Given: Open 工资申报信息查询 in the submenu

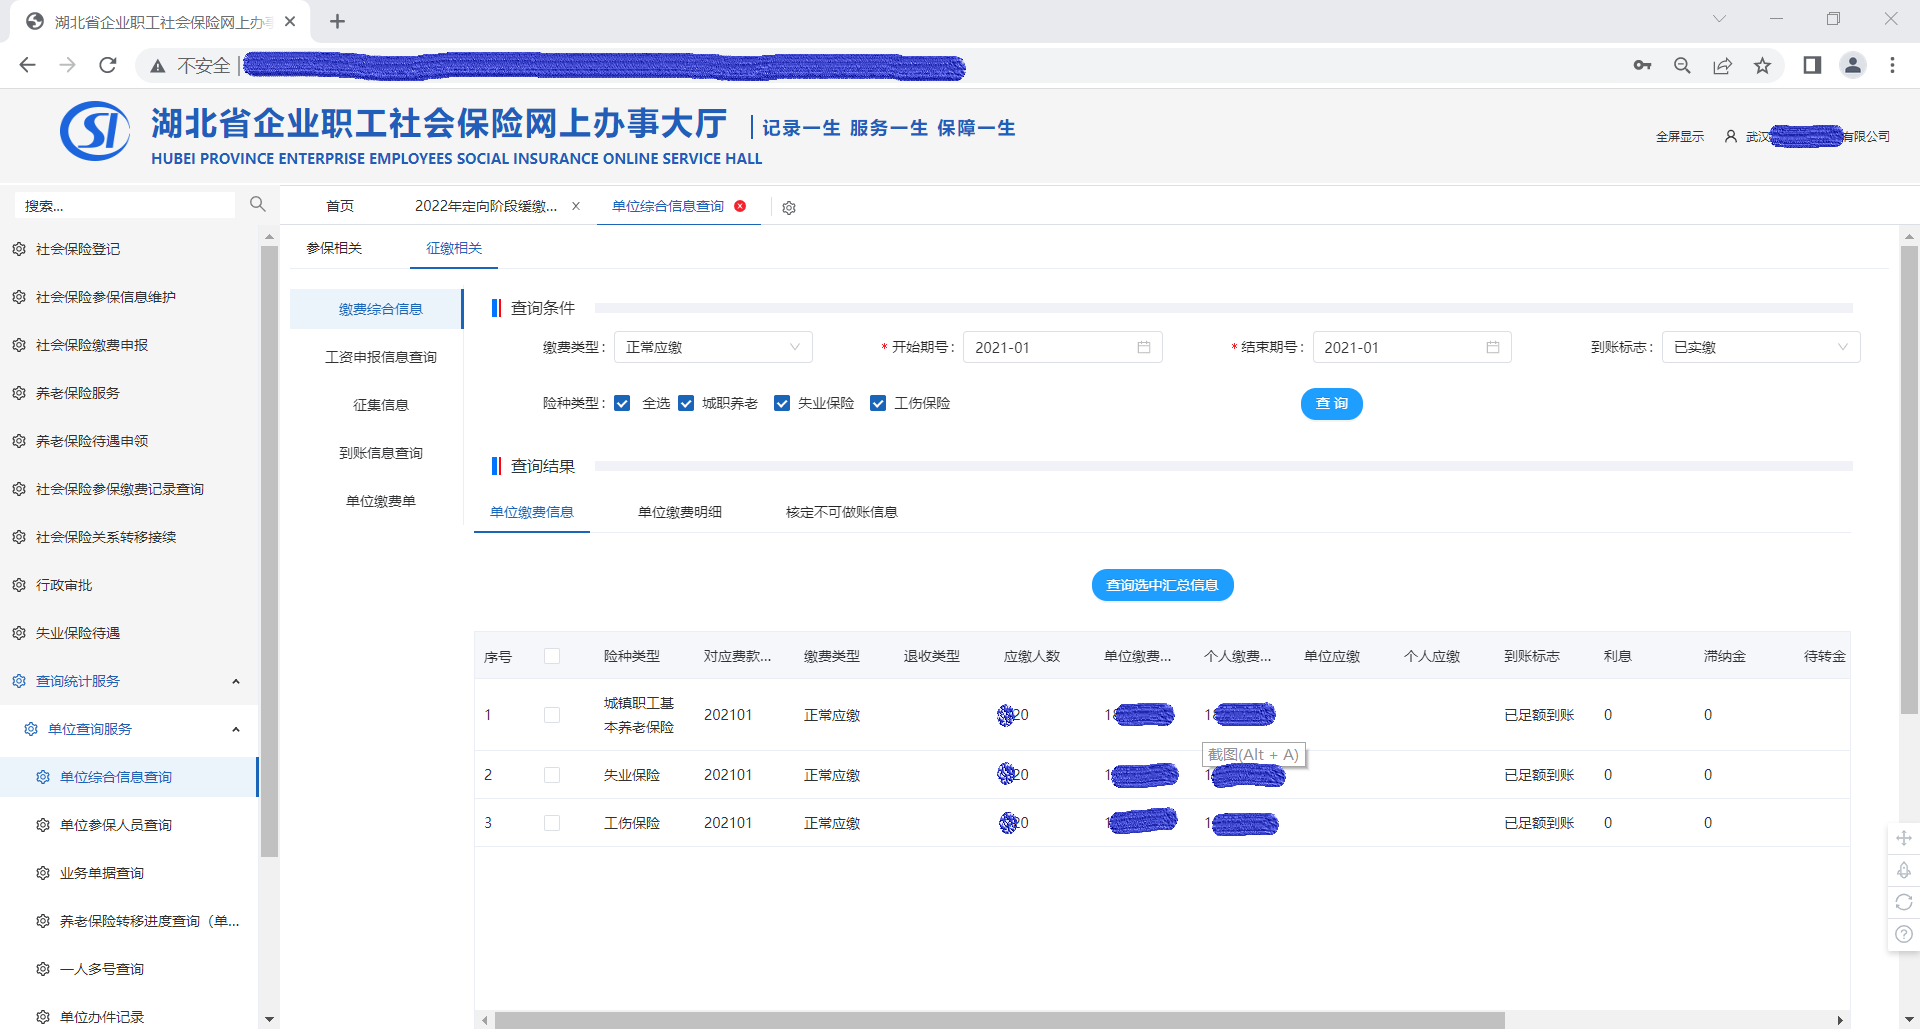Looking at the screenshot, I should coord(381,357).
